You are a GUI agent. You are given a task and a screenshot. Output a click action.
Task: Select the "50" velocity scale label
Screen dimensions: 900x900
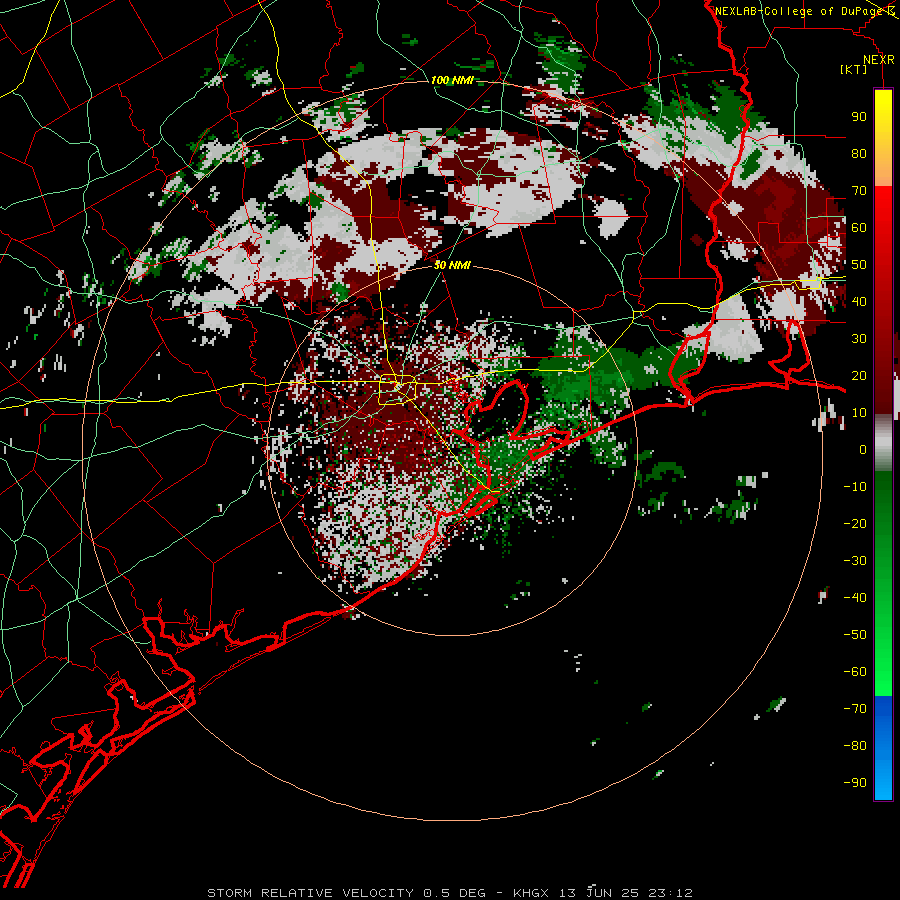click(x=859, y=265)
